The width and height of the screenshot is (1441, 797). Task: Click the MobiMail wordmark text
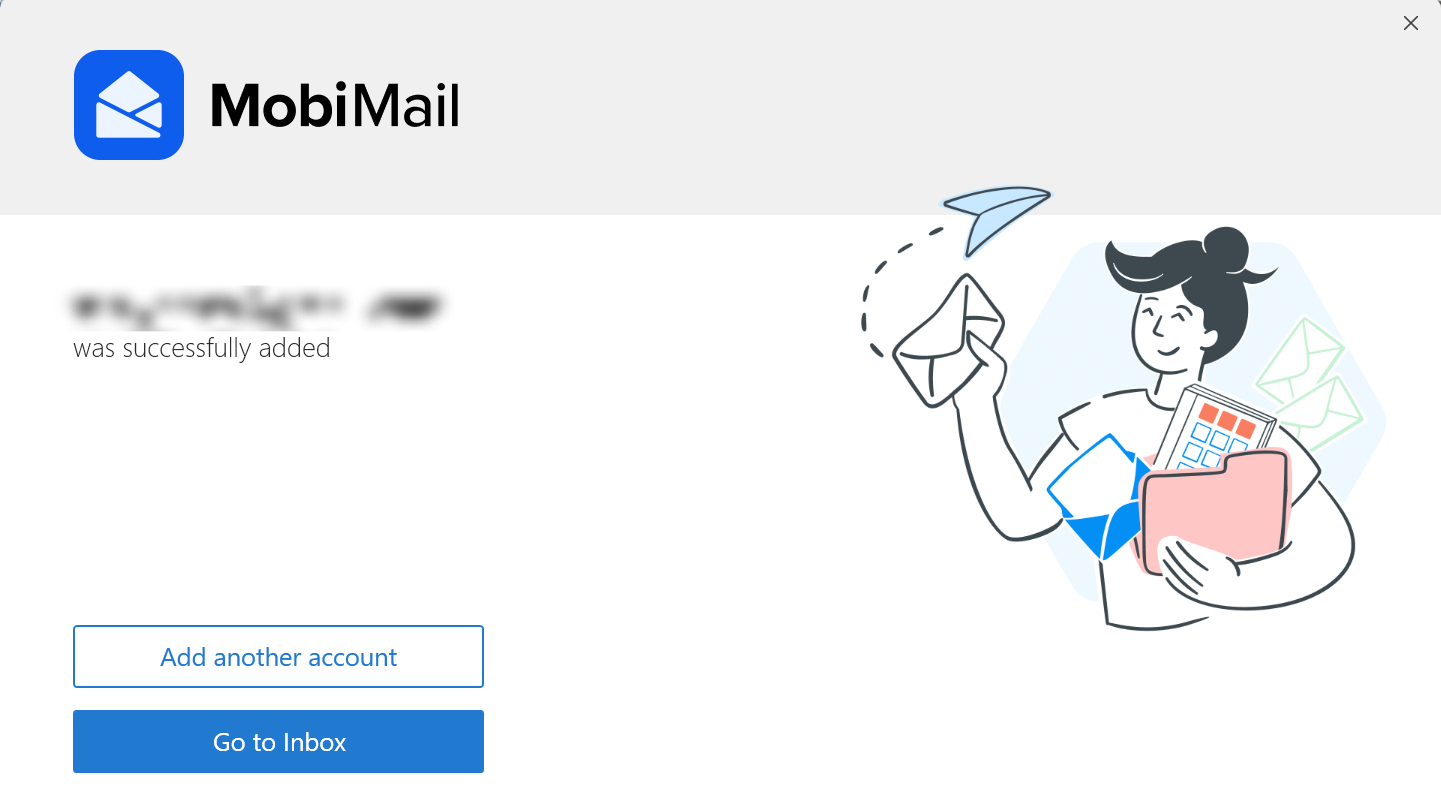point(335,105)
